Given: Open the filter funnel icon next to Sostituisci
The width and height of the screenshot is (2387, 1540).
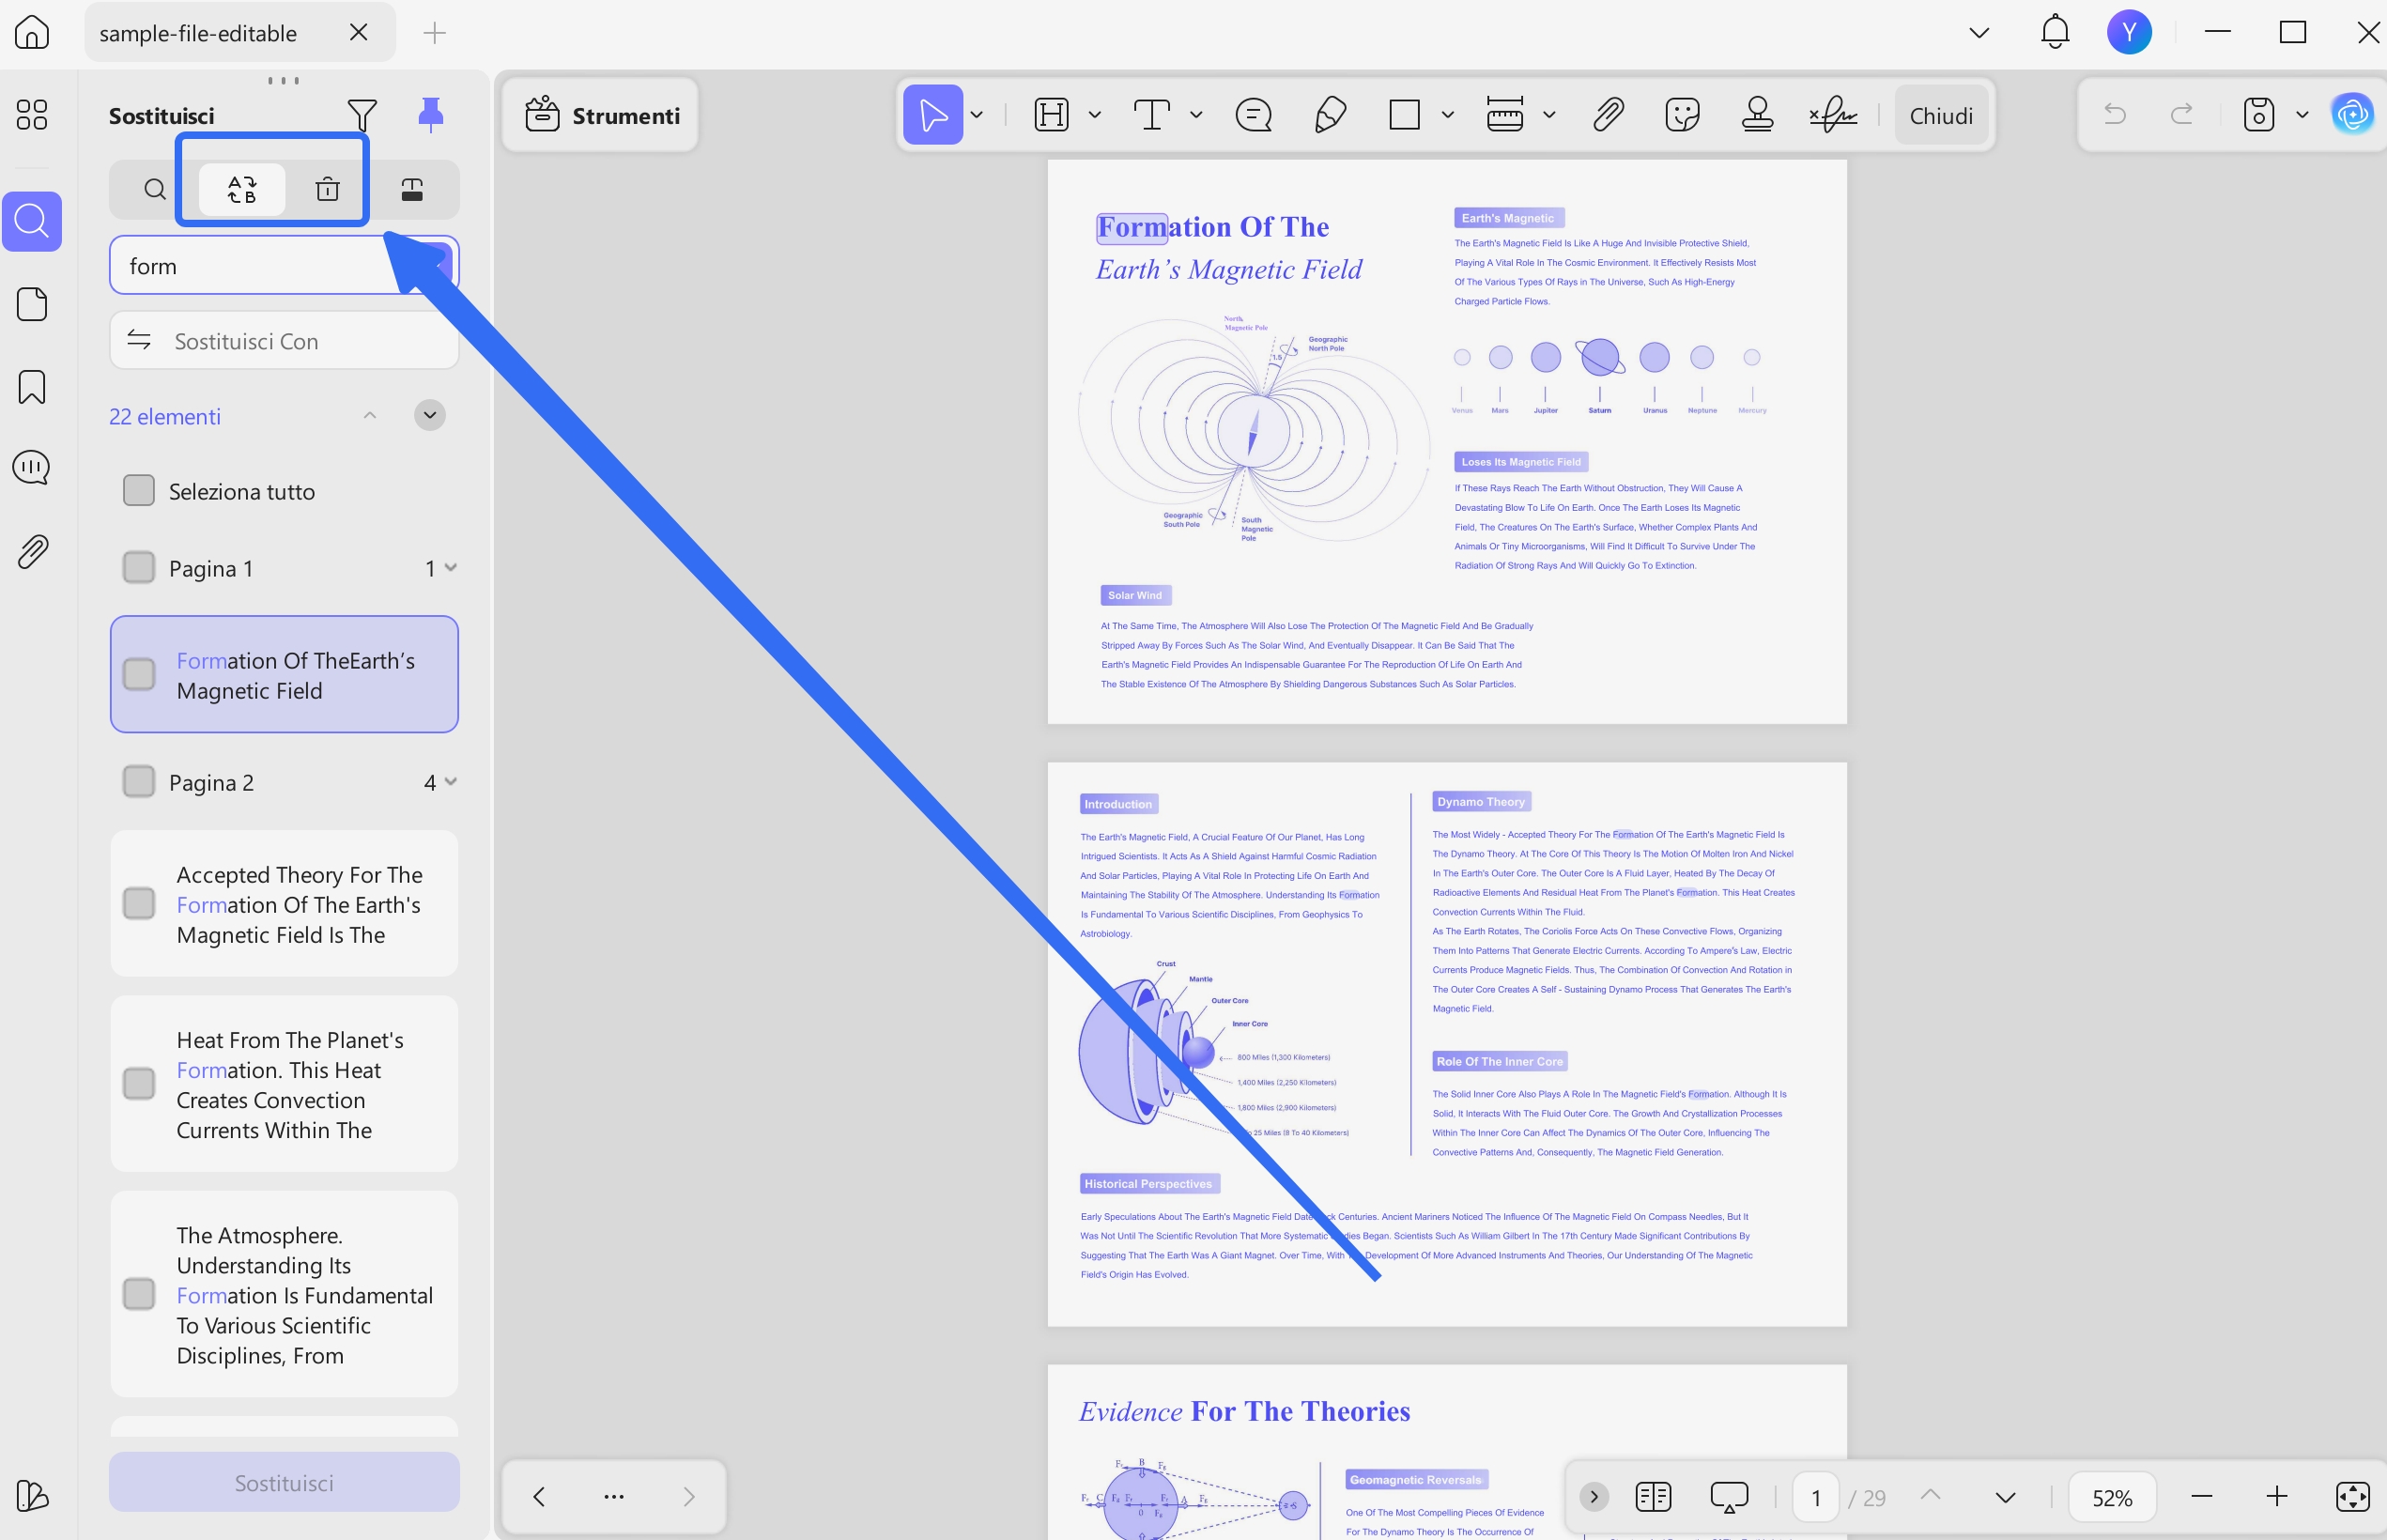Looking at the screenshot, I should (x=361, y=115).
